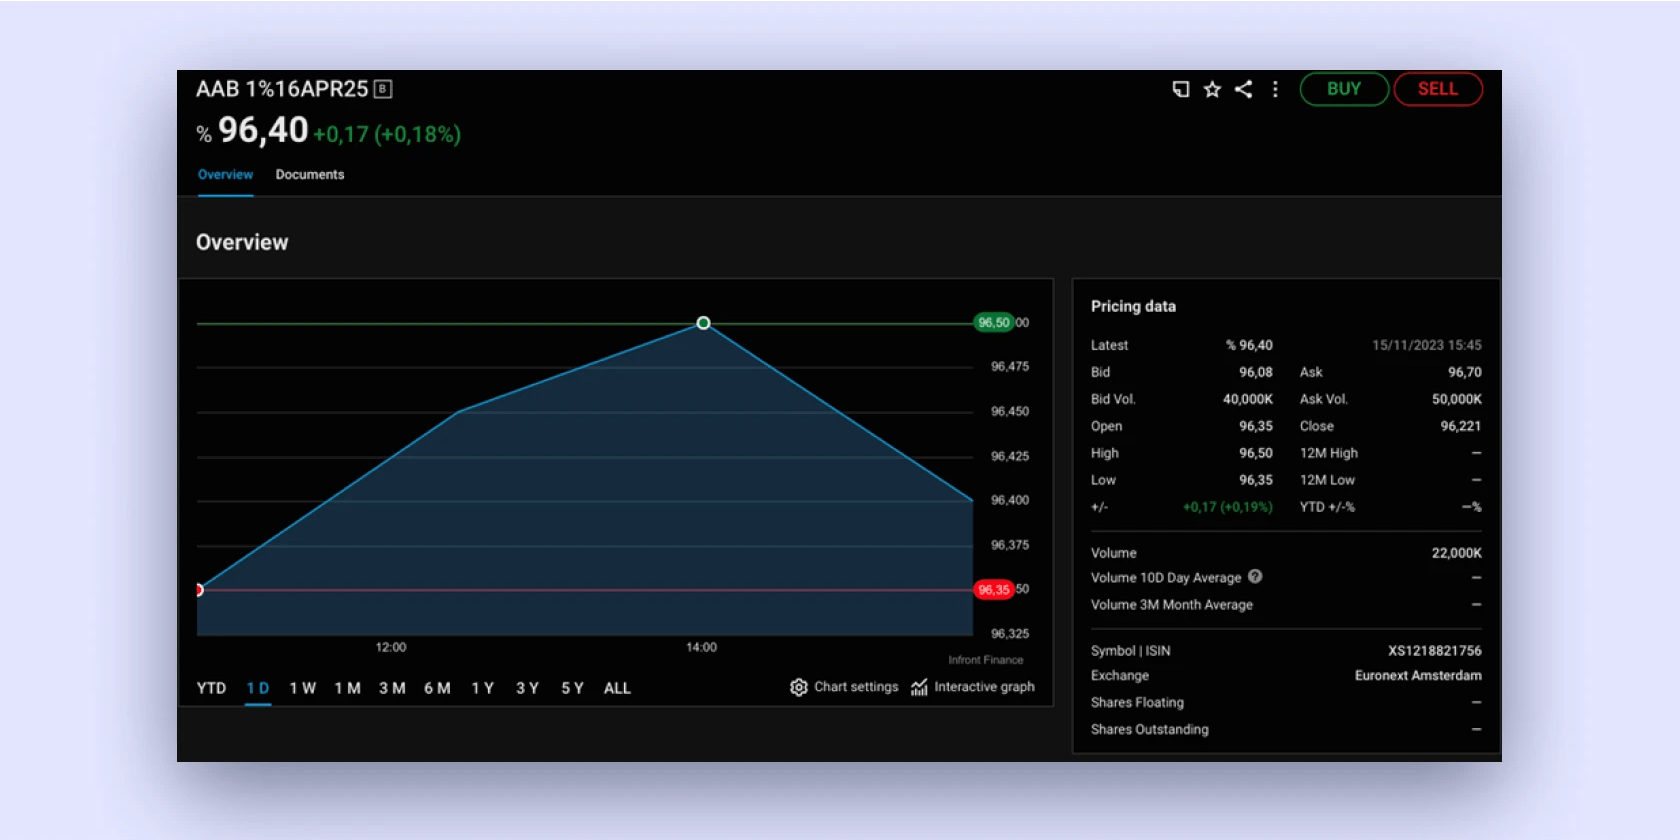Add bond to favorites with star icon
1680x840 pixels.
coord(1212,89)
